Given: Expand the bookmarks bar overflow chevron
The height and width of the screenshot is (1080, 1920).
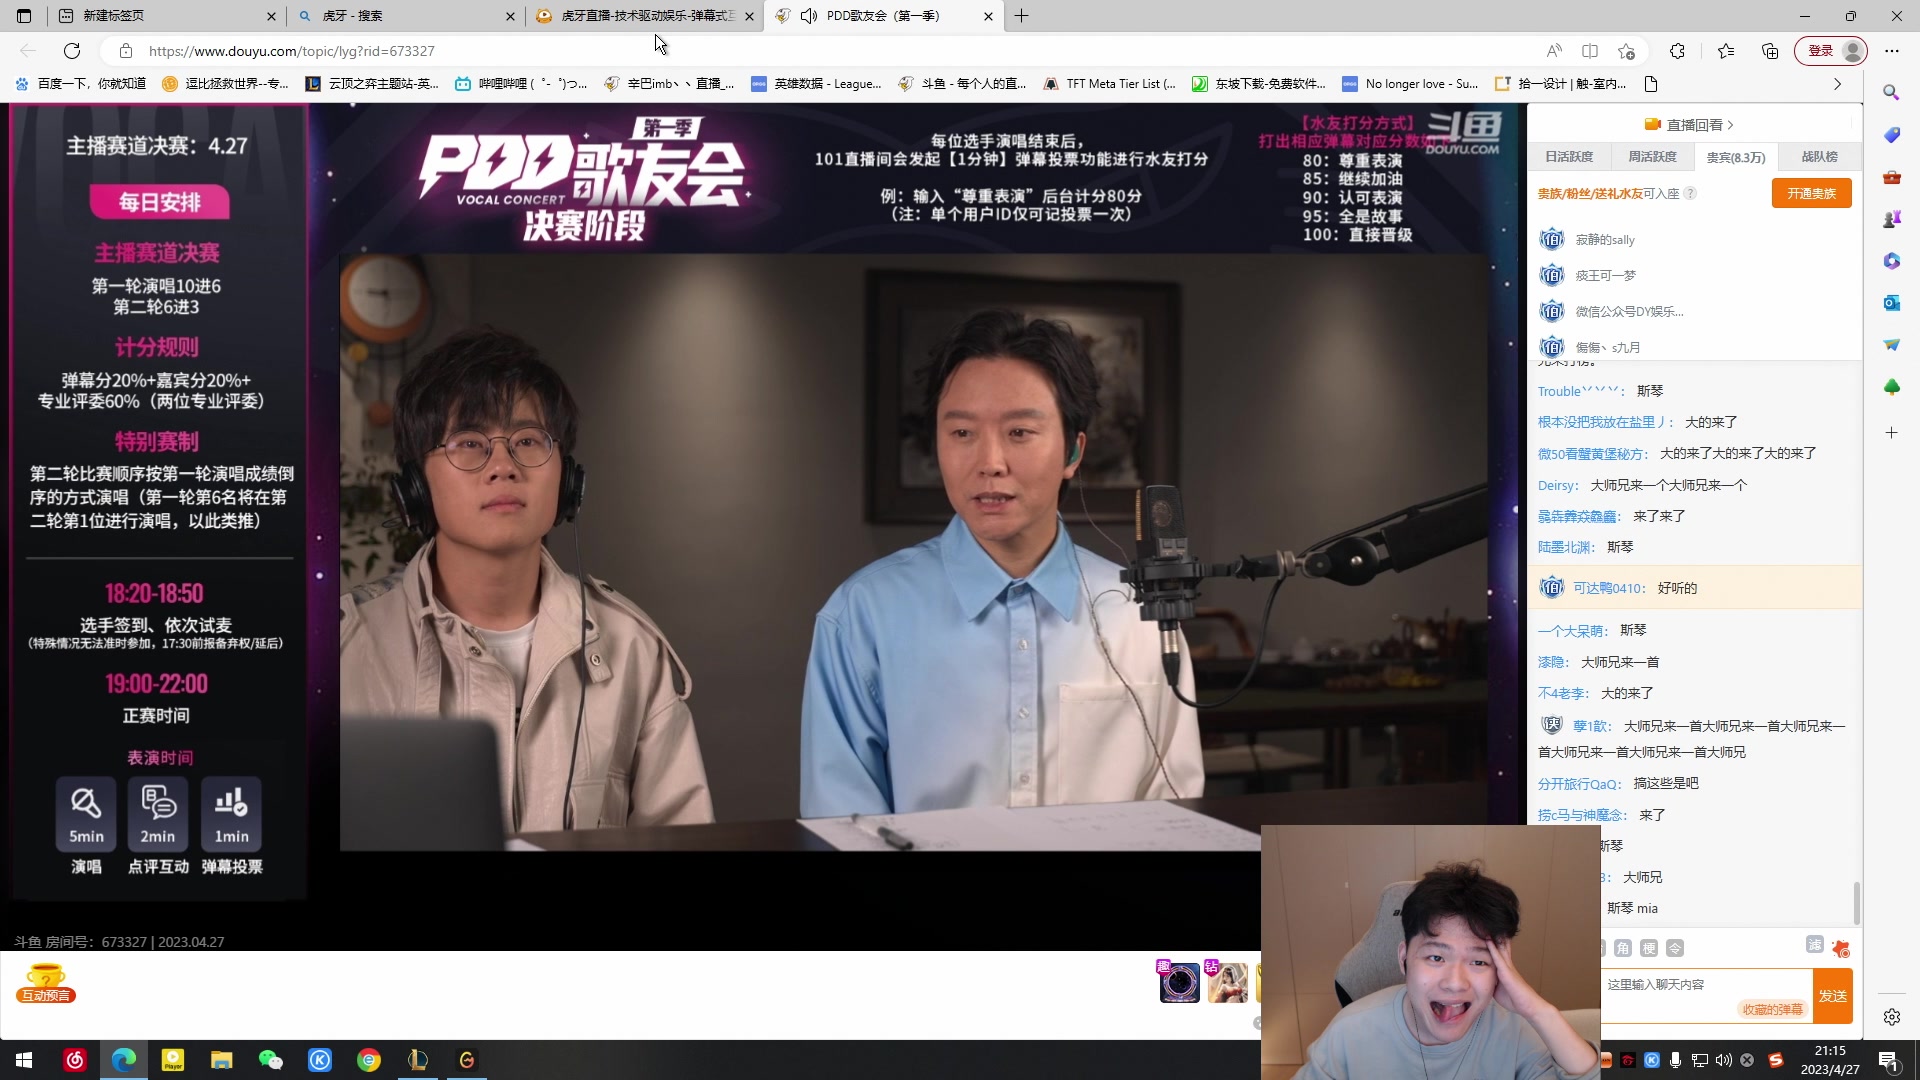Looking at the screenshot, I should [x=1837, y=84].
